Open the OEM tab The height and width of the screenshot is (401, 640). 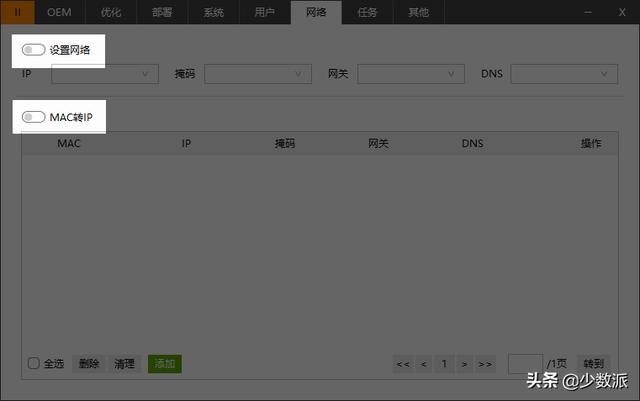pyautogui.click(x=60, y=12)
